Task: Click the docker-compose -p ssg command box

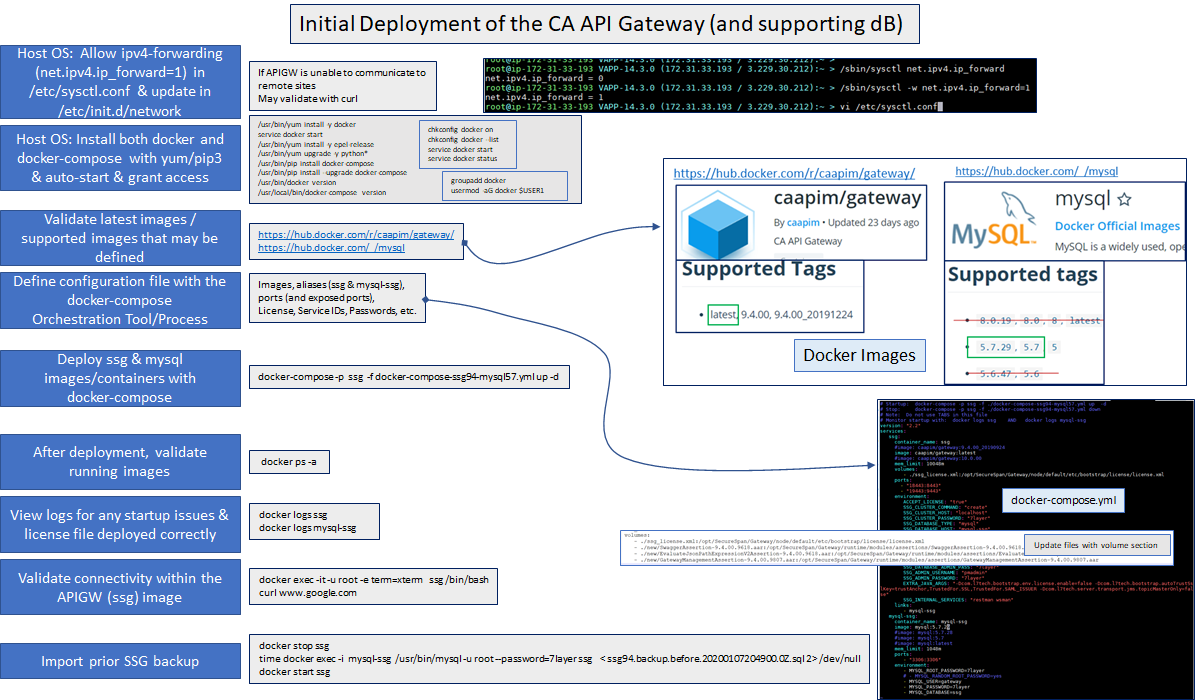Action: click(x=409, y=378)
